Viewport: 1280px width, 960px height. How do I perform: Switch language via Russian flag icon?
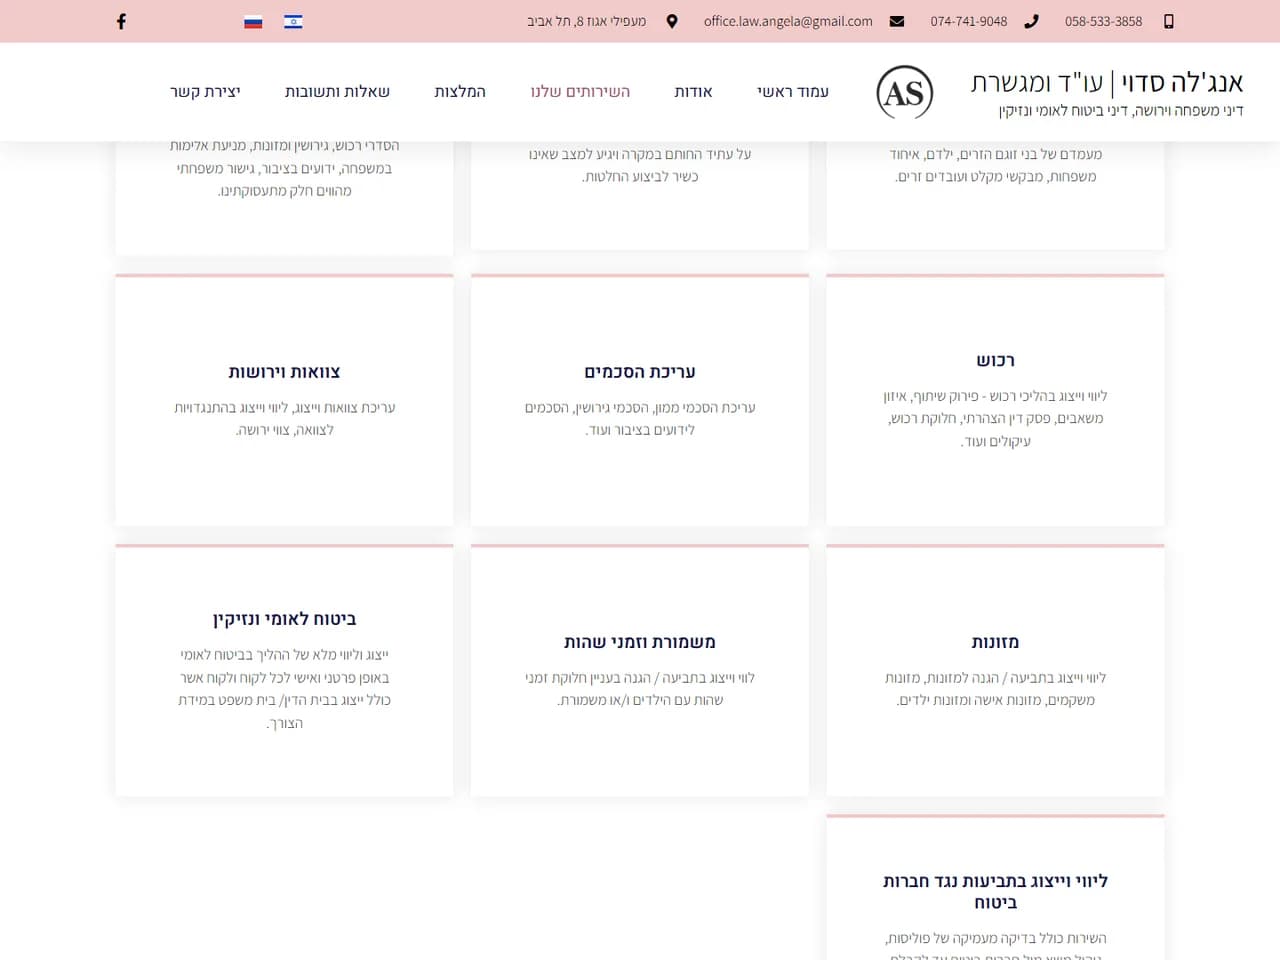point(253,21)
